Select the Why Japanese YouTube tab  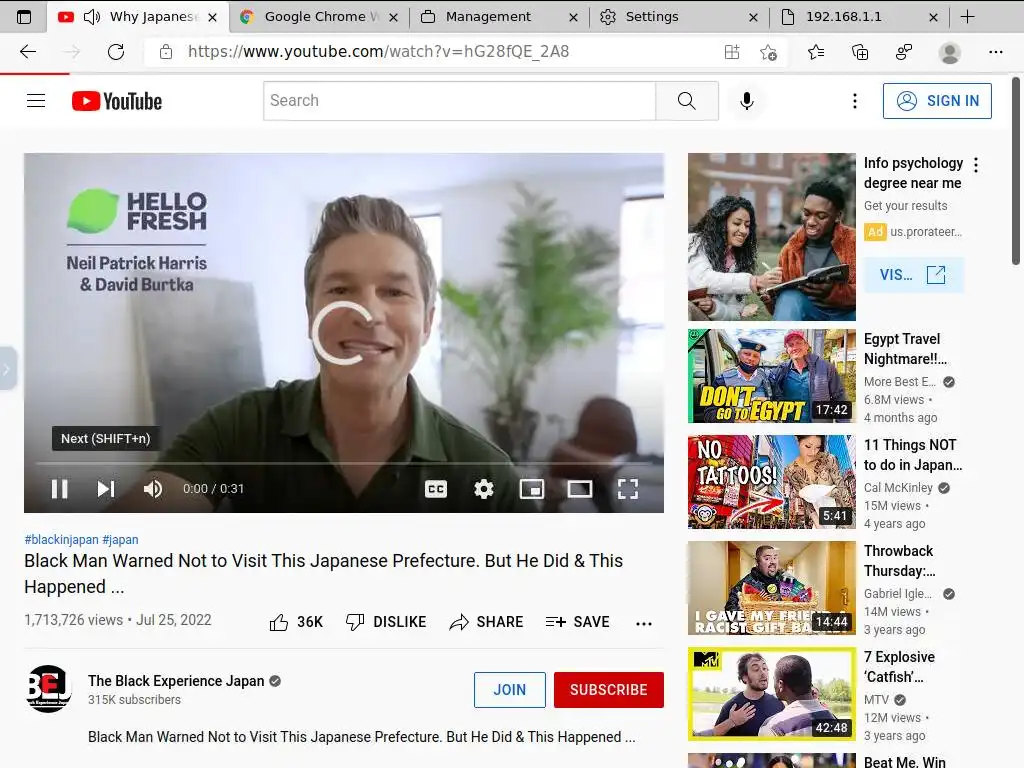click(138, 17)
